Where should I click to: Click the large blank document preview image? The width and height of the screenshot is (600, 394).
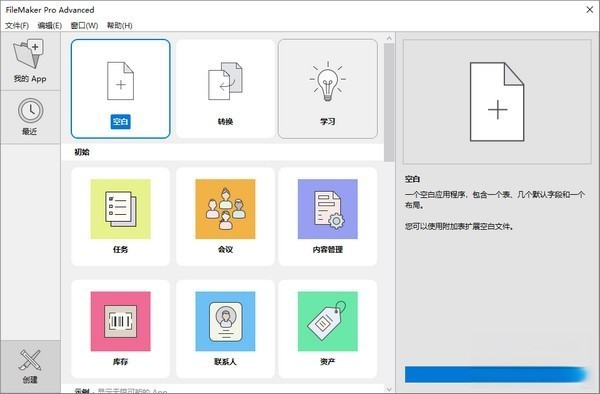[x=497, y=102]
